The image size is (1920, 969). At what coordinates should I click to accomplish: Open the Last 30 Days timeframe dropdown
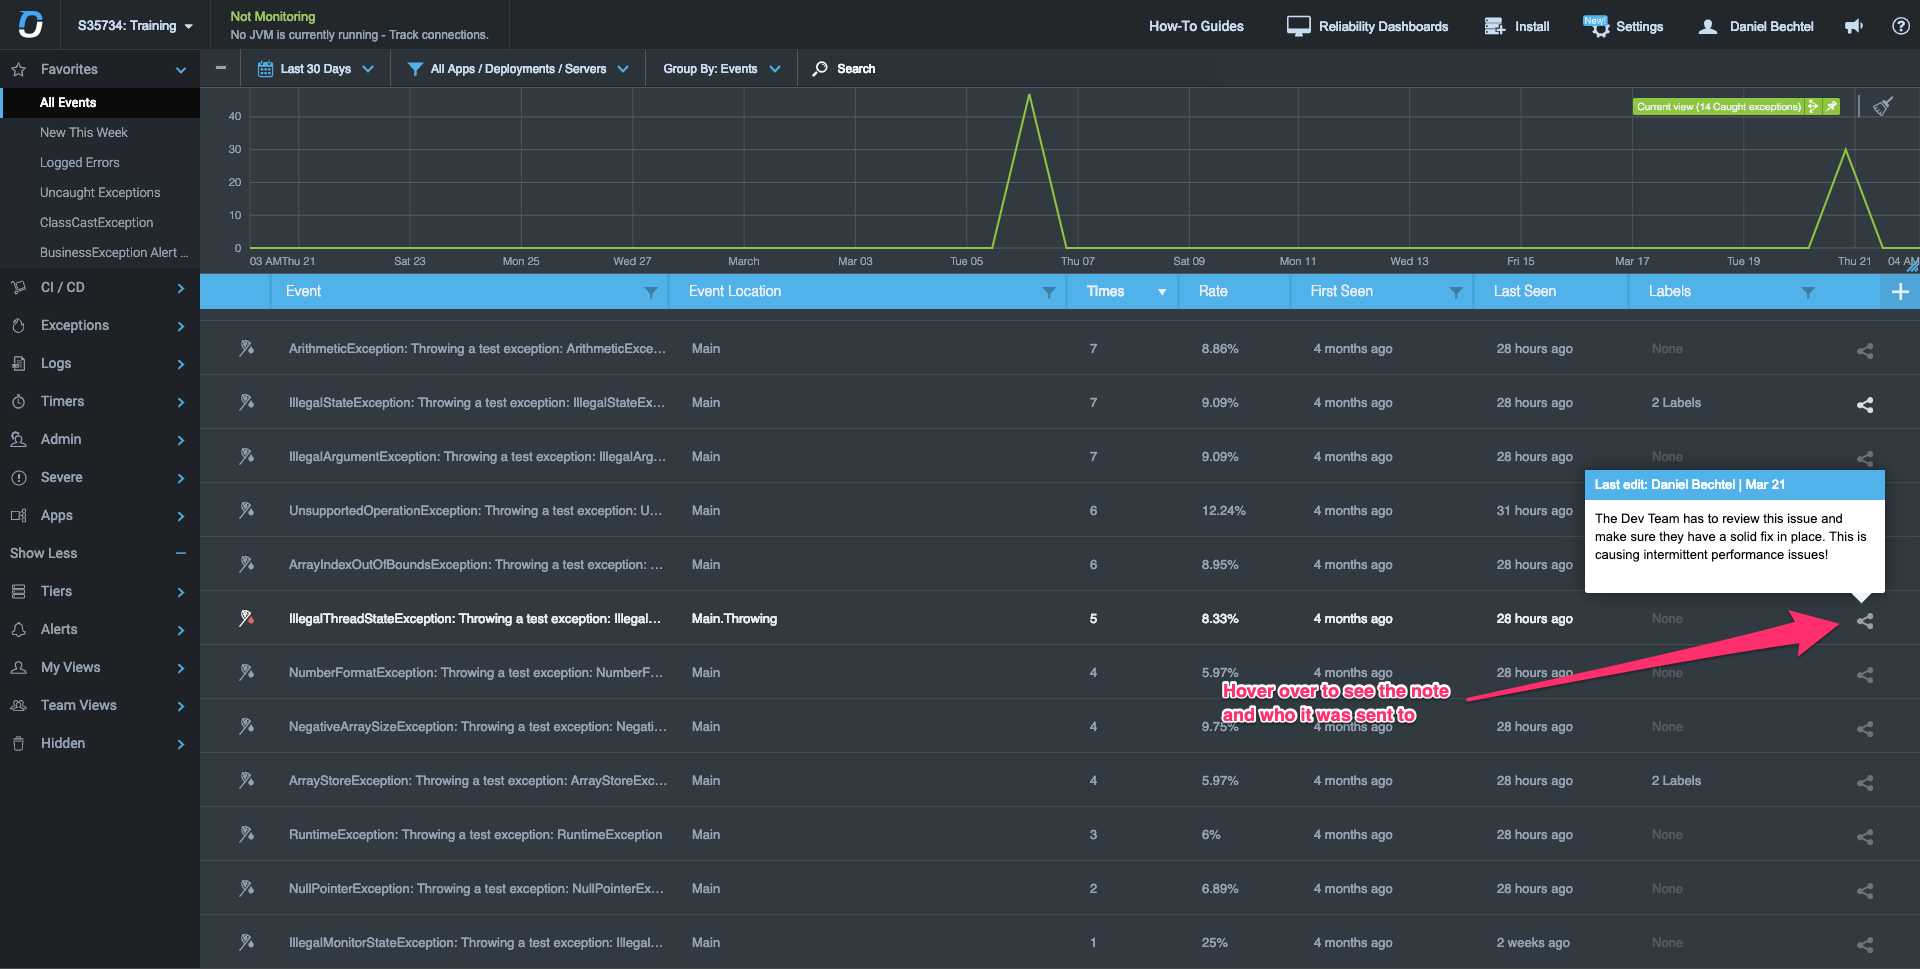coord(316,69)
